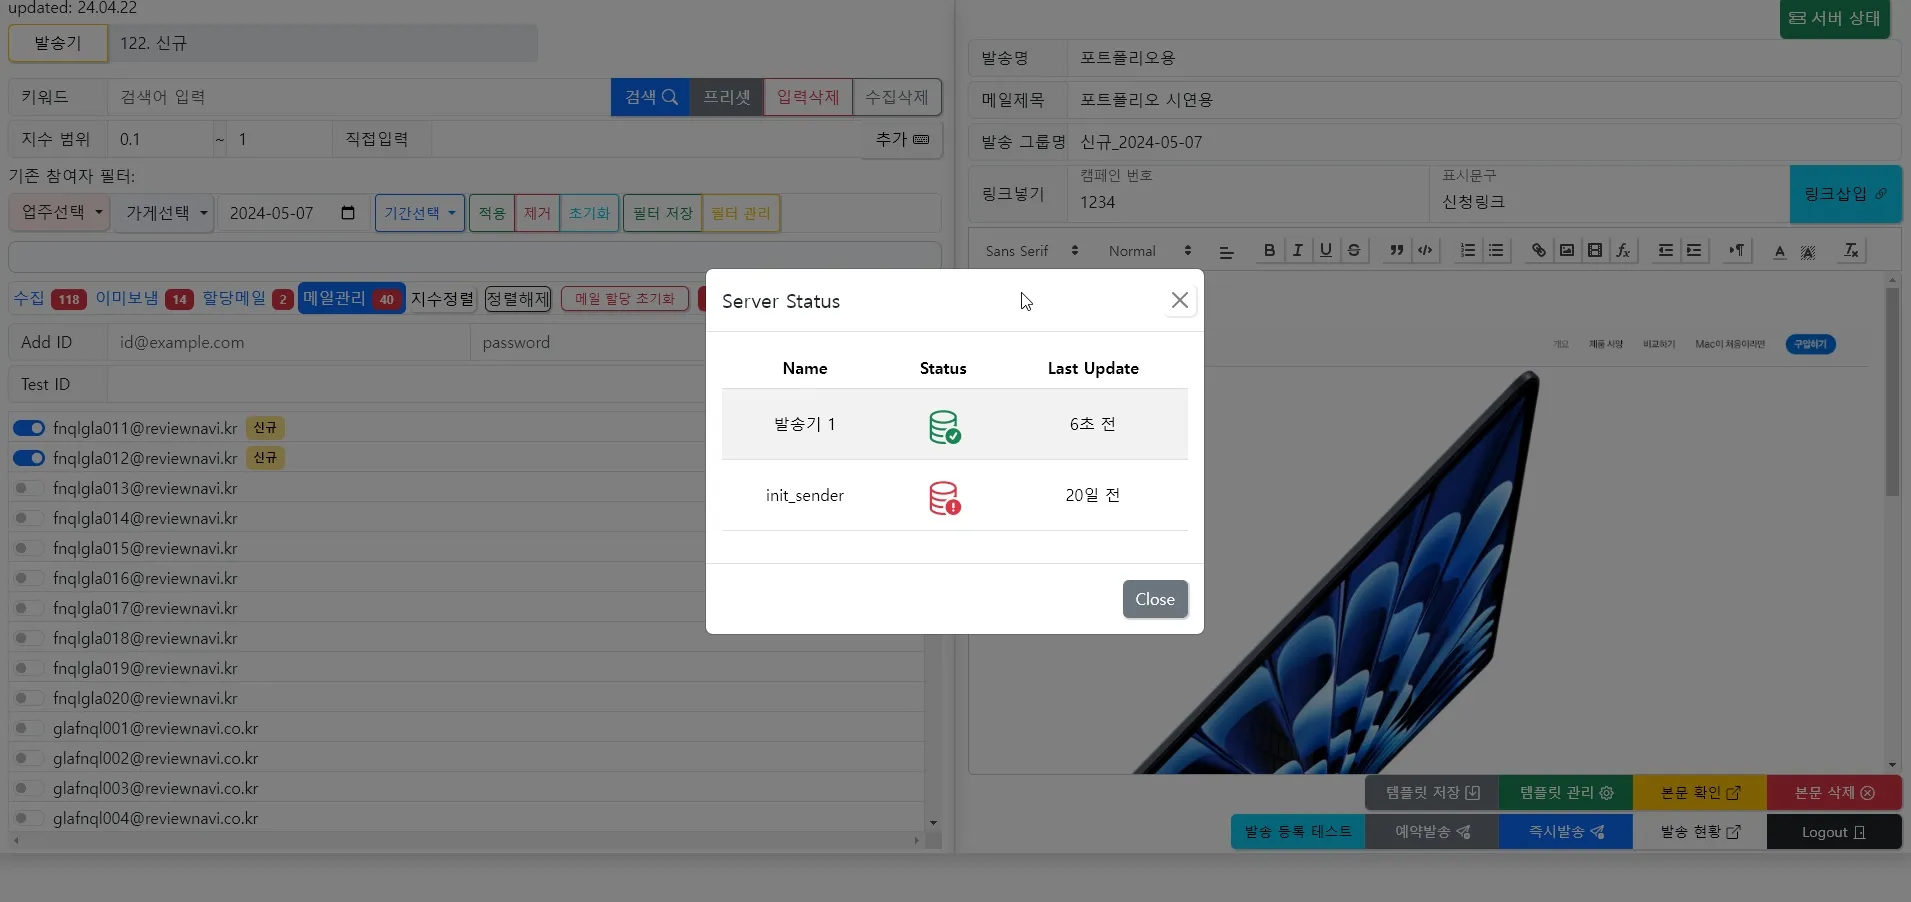Image resolution: width=1911 pixels, height=902 pixels.
Task: Click the 링크삽입 link insert button
Action: (x=1845, y=194)
